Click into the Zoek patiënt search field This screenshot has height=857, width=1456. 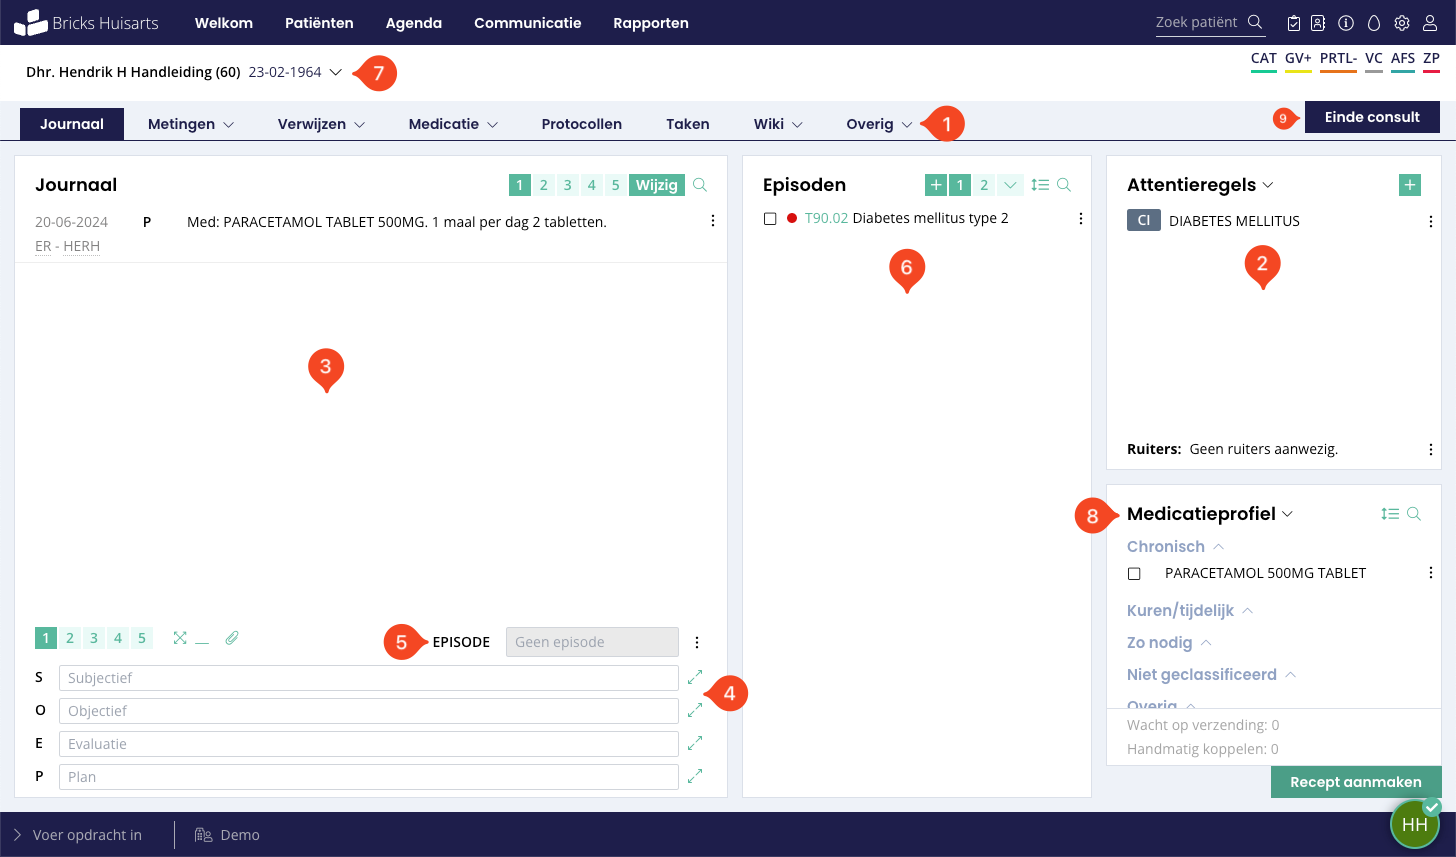pos(1197,22)
